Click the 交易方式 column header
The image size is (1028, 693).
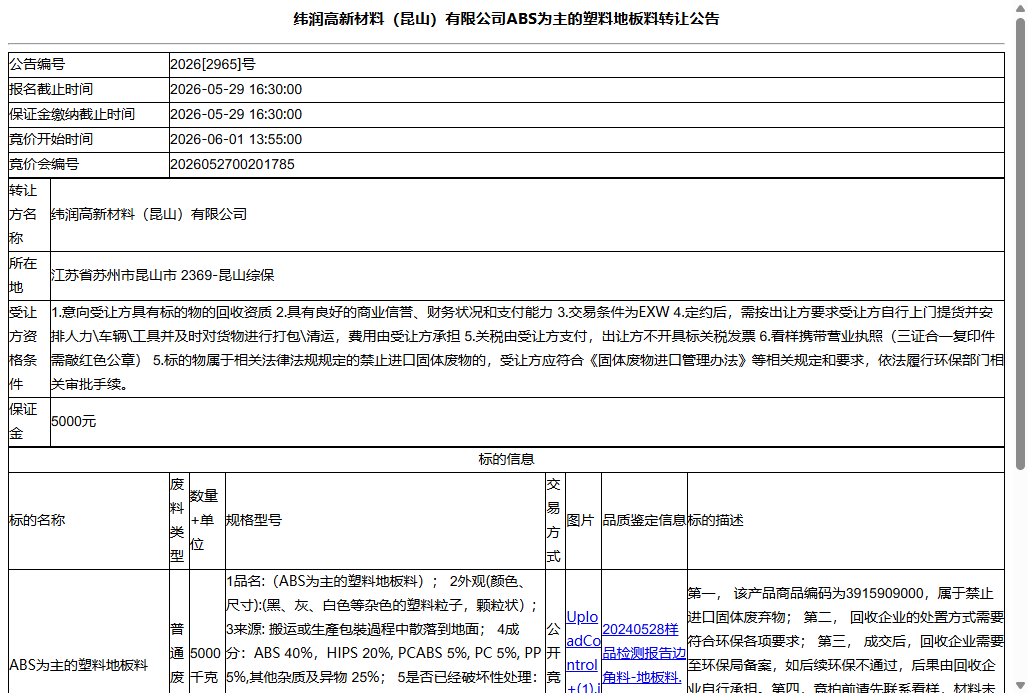[x=555, y=521]
